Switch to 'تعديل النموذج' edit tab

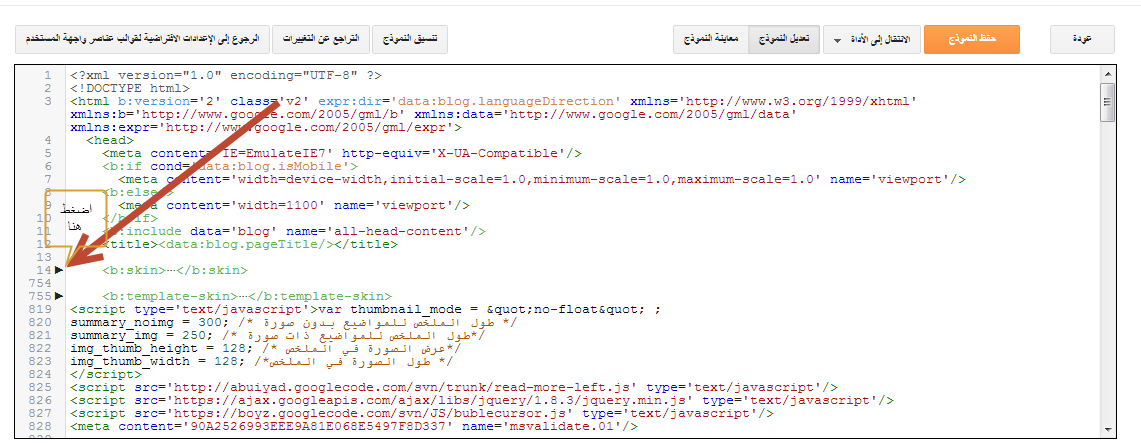(783, 39)
